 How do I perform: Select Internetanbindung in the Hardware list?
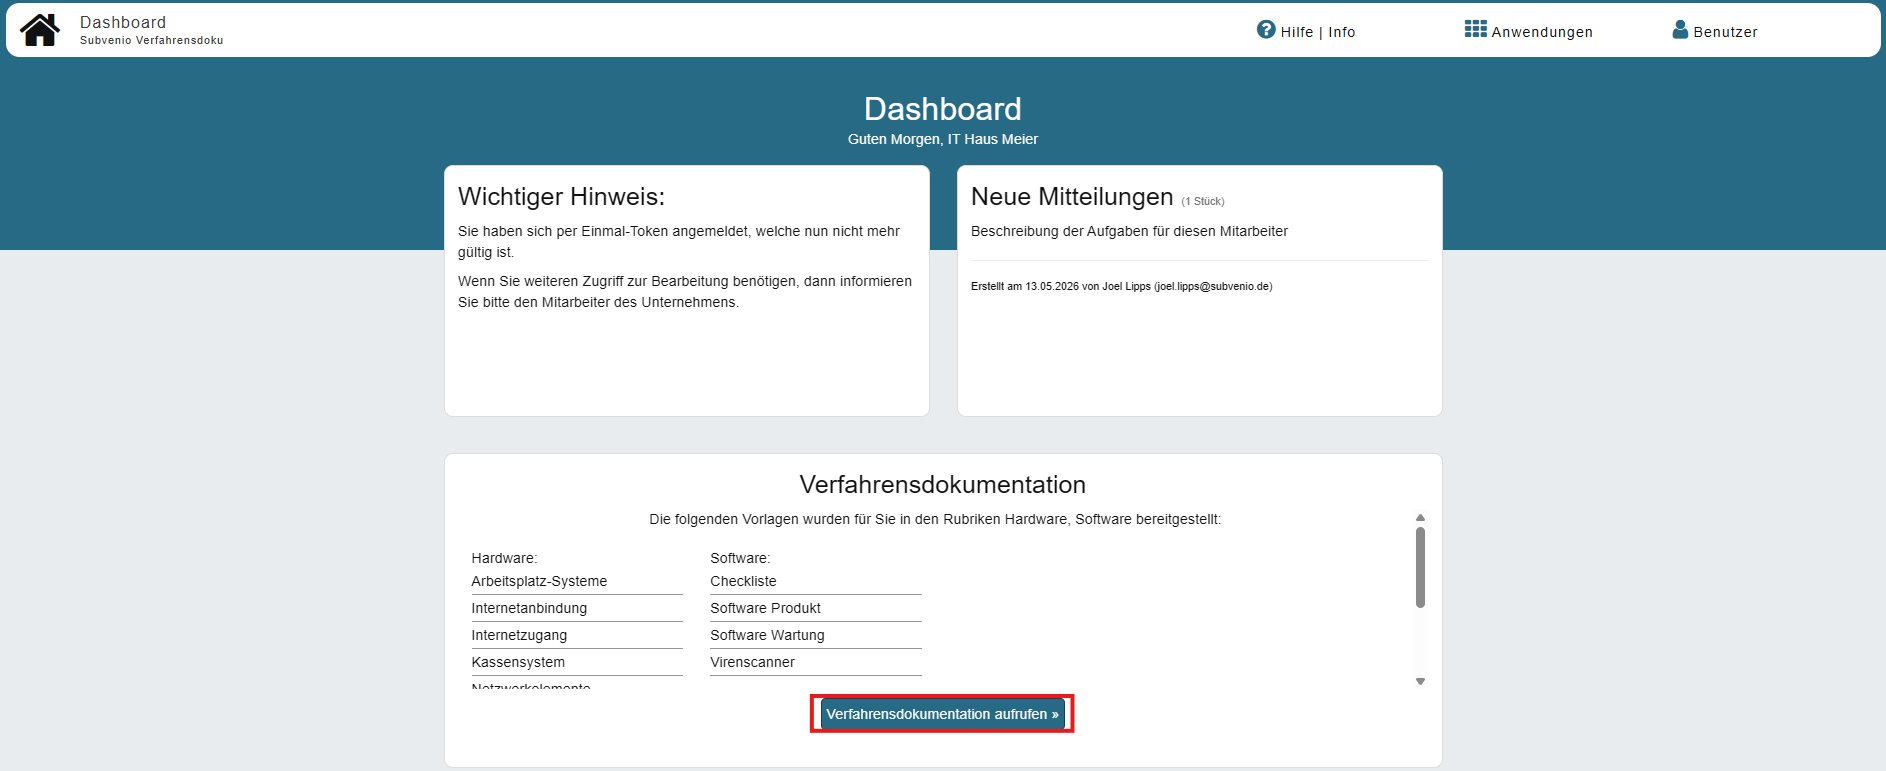(x=529, y=608)
